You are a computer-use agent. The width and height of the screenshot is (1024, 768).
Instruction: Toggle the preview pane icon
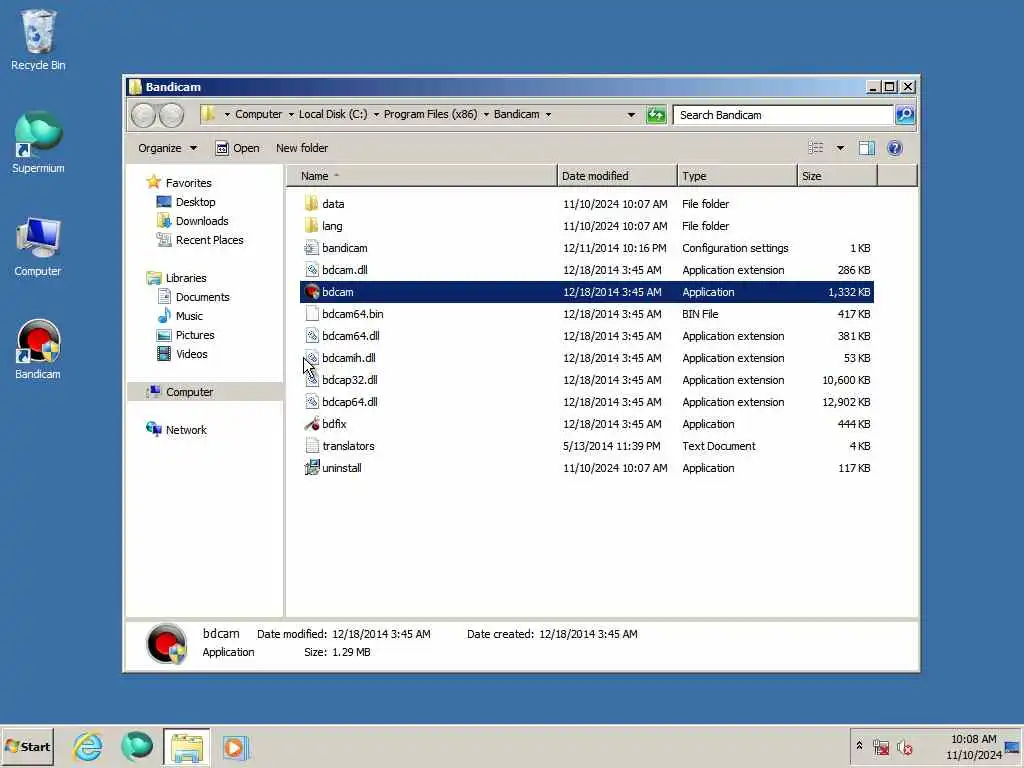click(867, 148)
